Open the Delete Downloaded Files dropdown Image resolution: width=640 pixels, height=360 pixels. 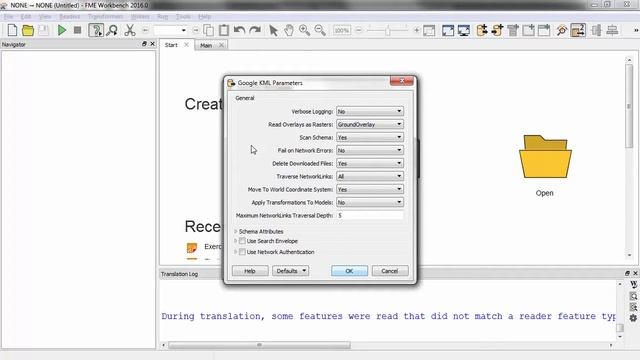[x=370, y=163]
